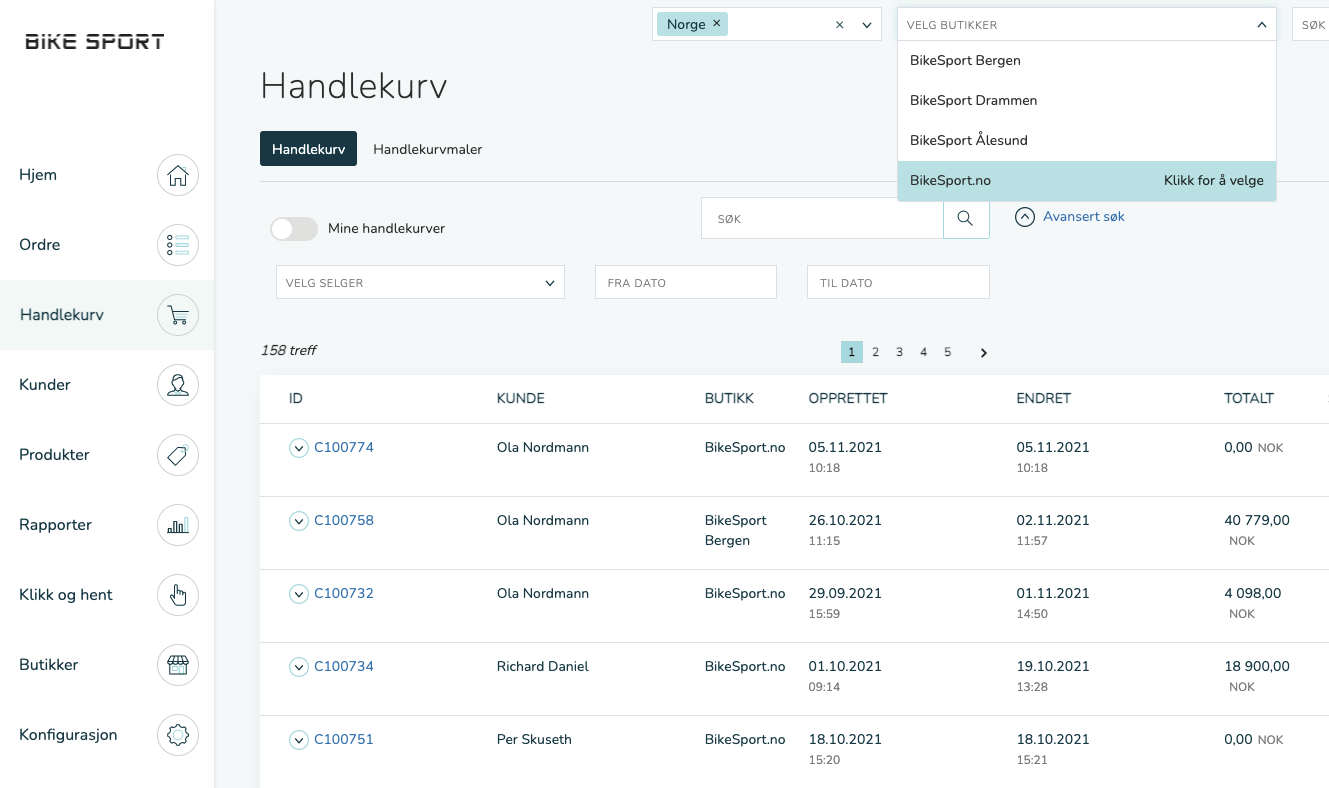Open the Butikker storefront icon
The height and width of the screenshot is (788, 1329).
click(178, 665)
